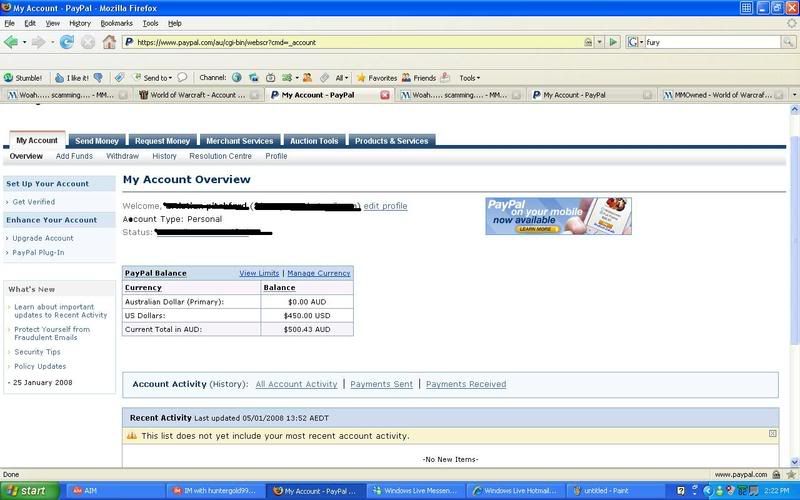800x500 pixels.
Task: Click the Forward navigation arrow
Action: coord(38,42)
